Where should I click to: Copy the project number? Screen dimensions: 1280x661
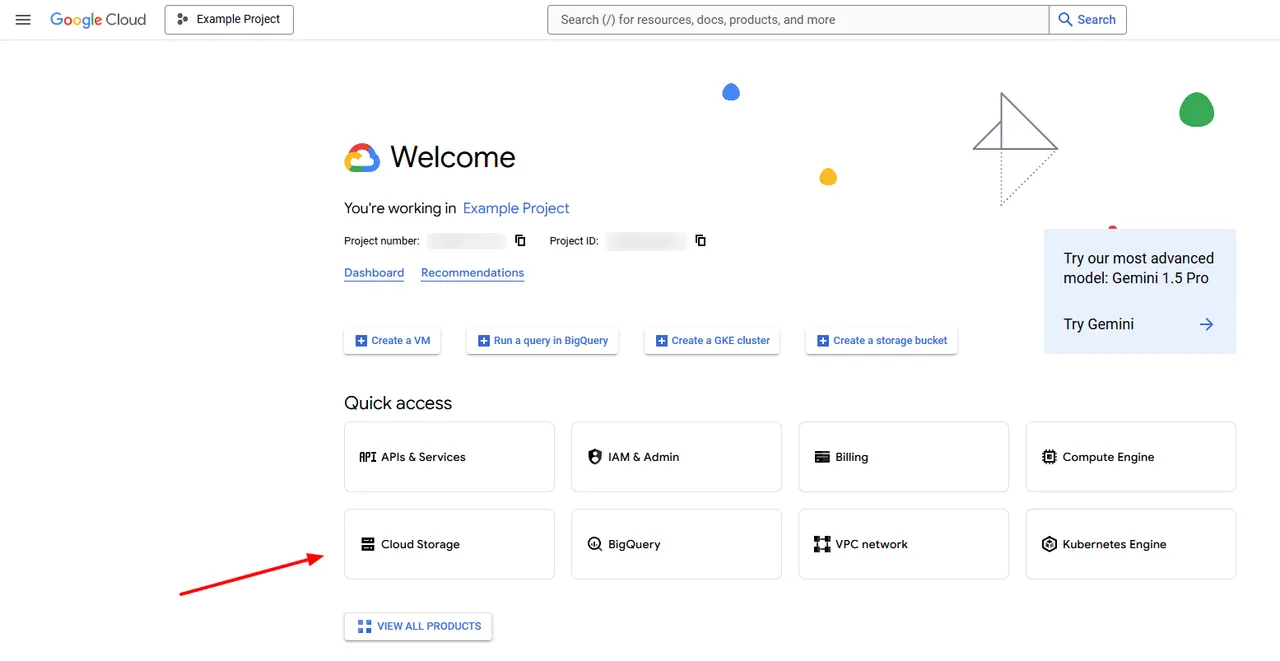(520, 241)
